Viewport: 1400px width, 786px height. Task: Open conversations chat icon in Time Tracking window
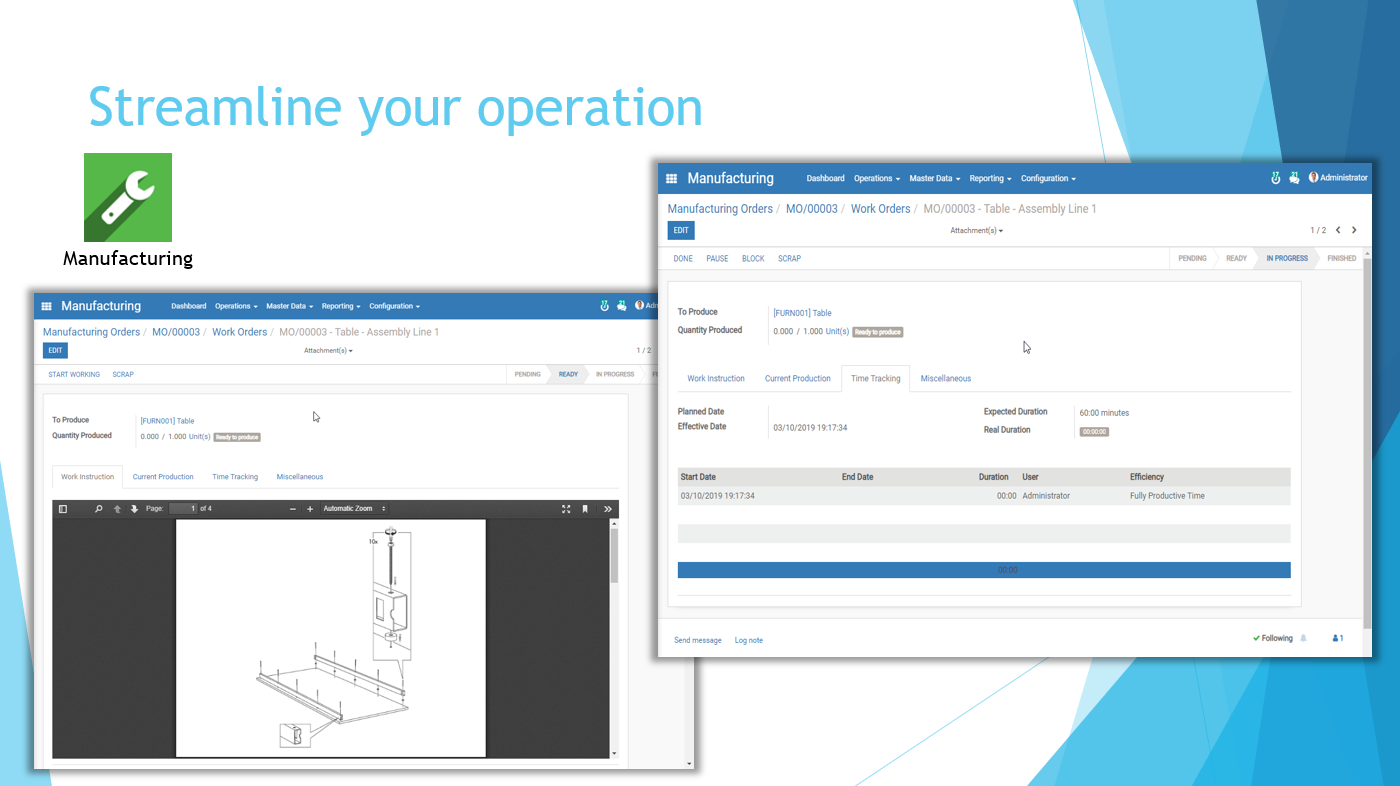pos(1294,178)
